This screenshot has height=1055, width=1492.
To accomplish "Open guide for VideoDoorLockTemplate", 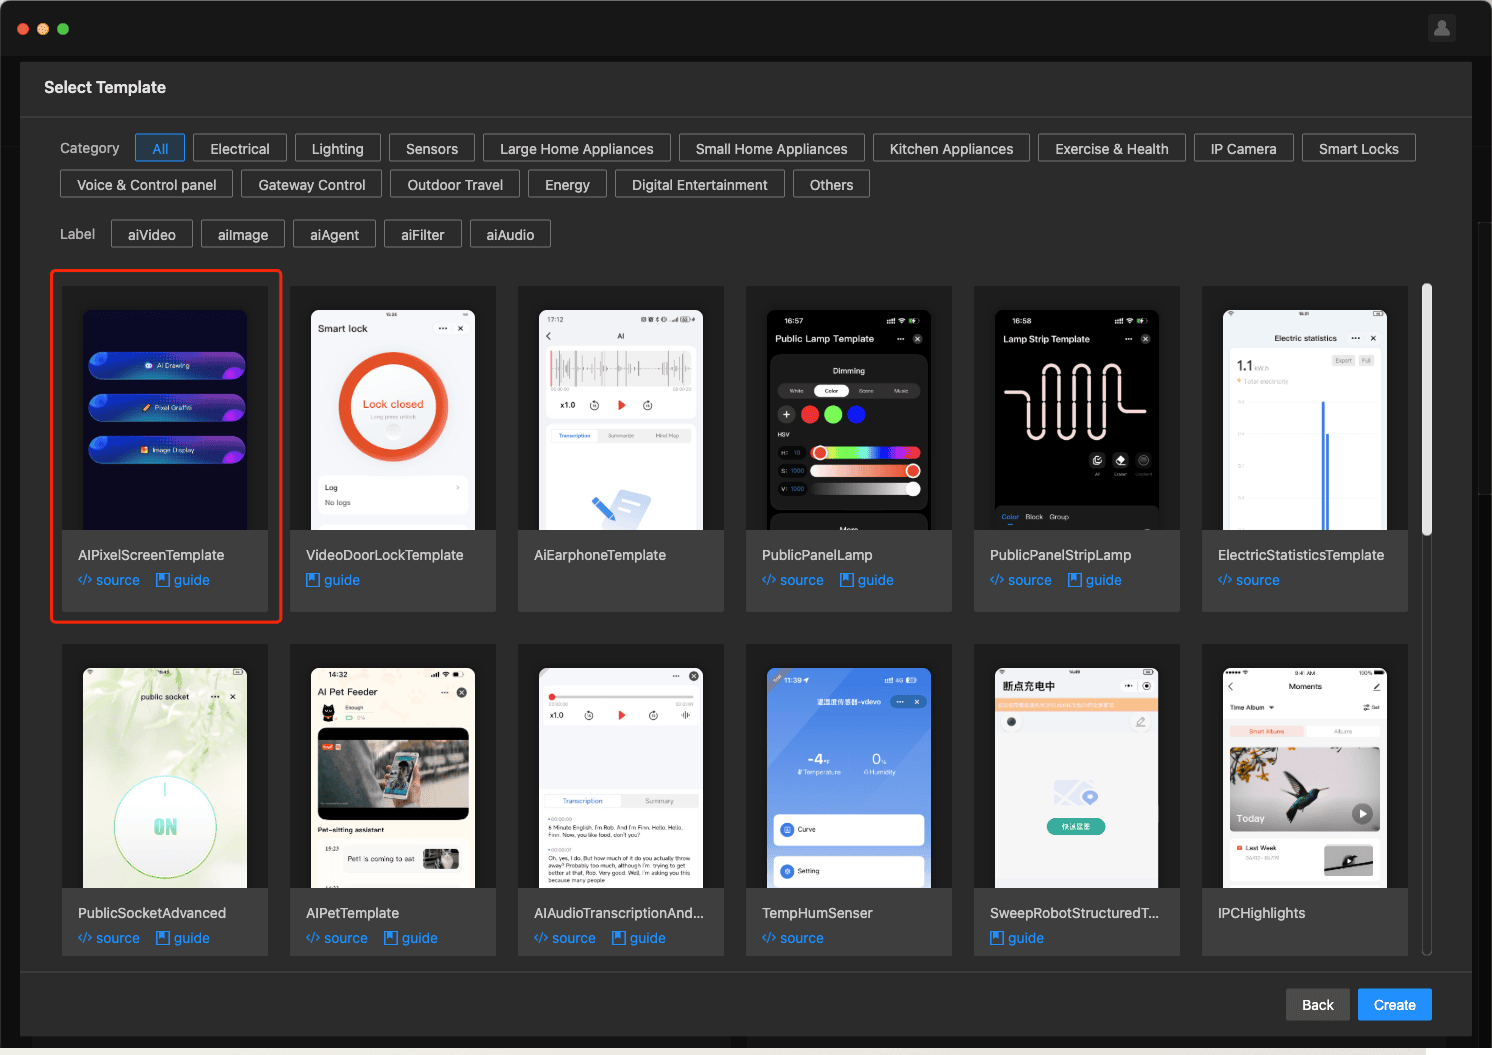I will (333, 580).
